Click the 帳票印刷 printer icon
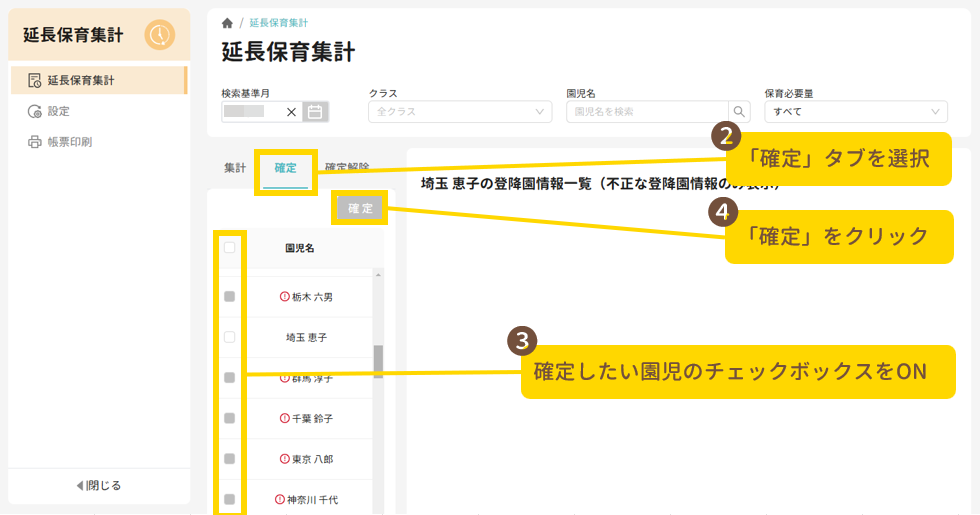The image size is (980, 515). pos(34,142)
